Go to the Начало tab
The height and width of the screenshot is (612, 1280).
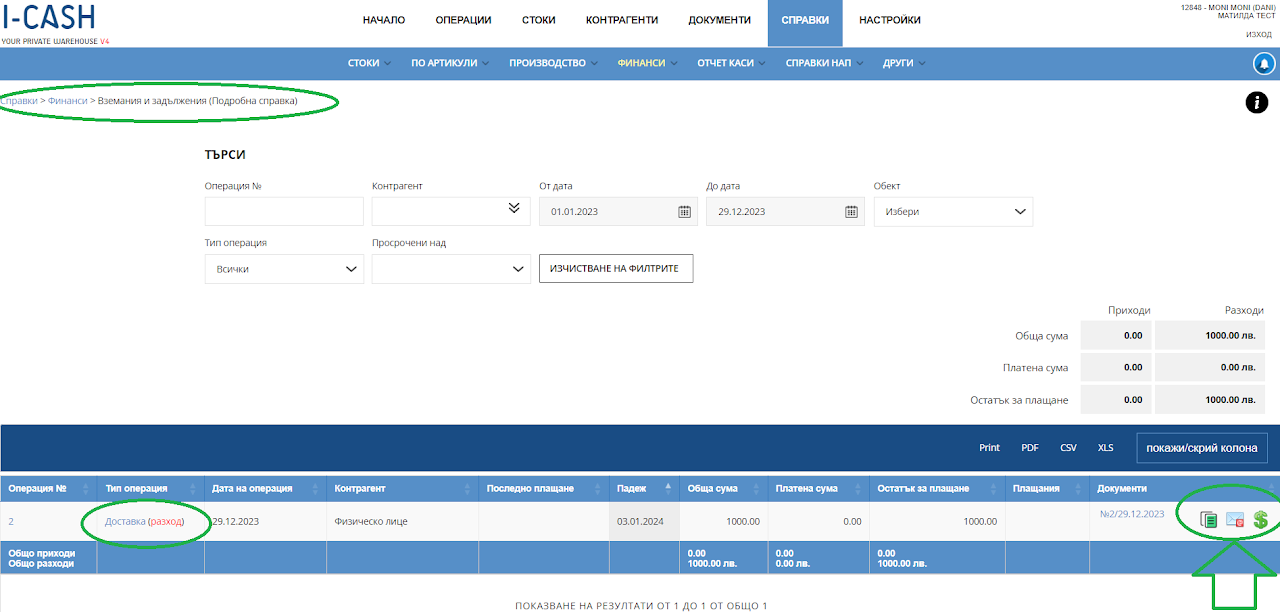click(384, 20)
